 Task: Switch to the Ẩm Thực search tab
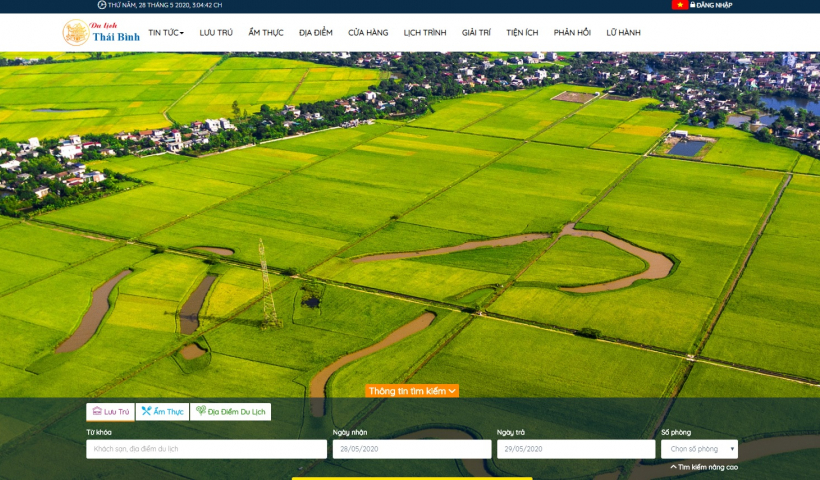coord(162,411)
